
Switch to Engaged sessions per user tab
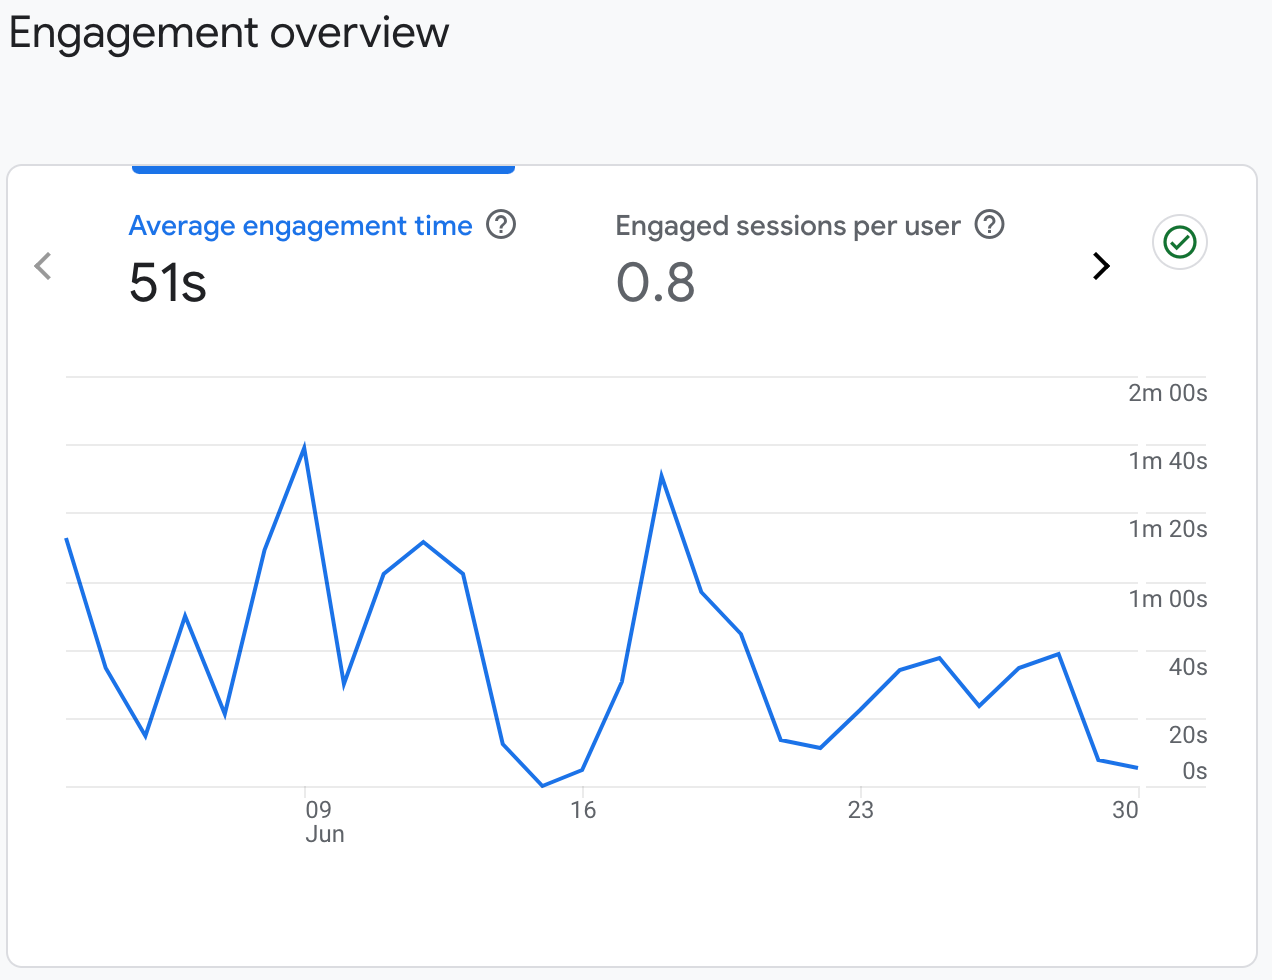tap(788, 226)
